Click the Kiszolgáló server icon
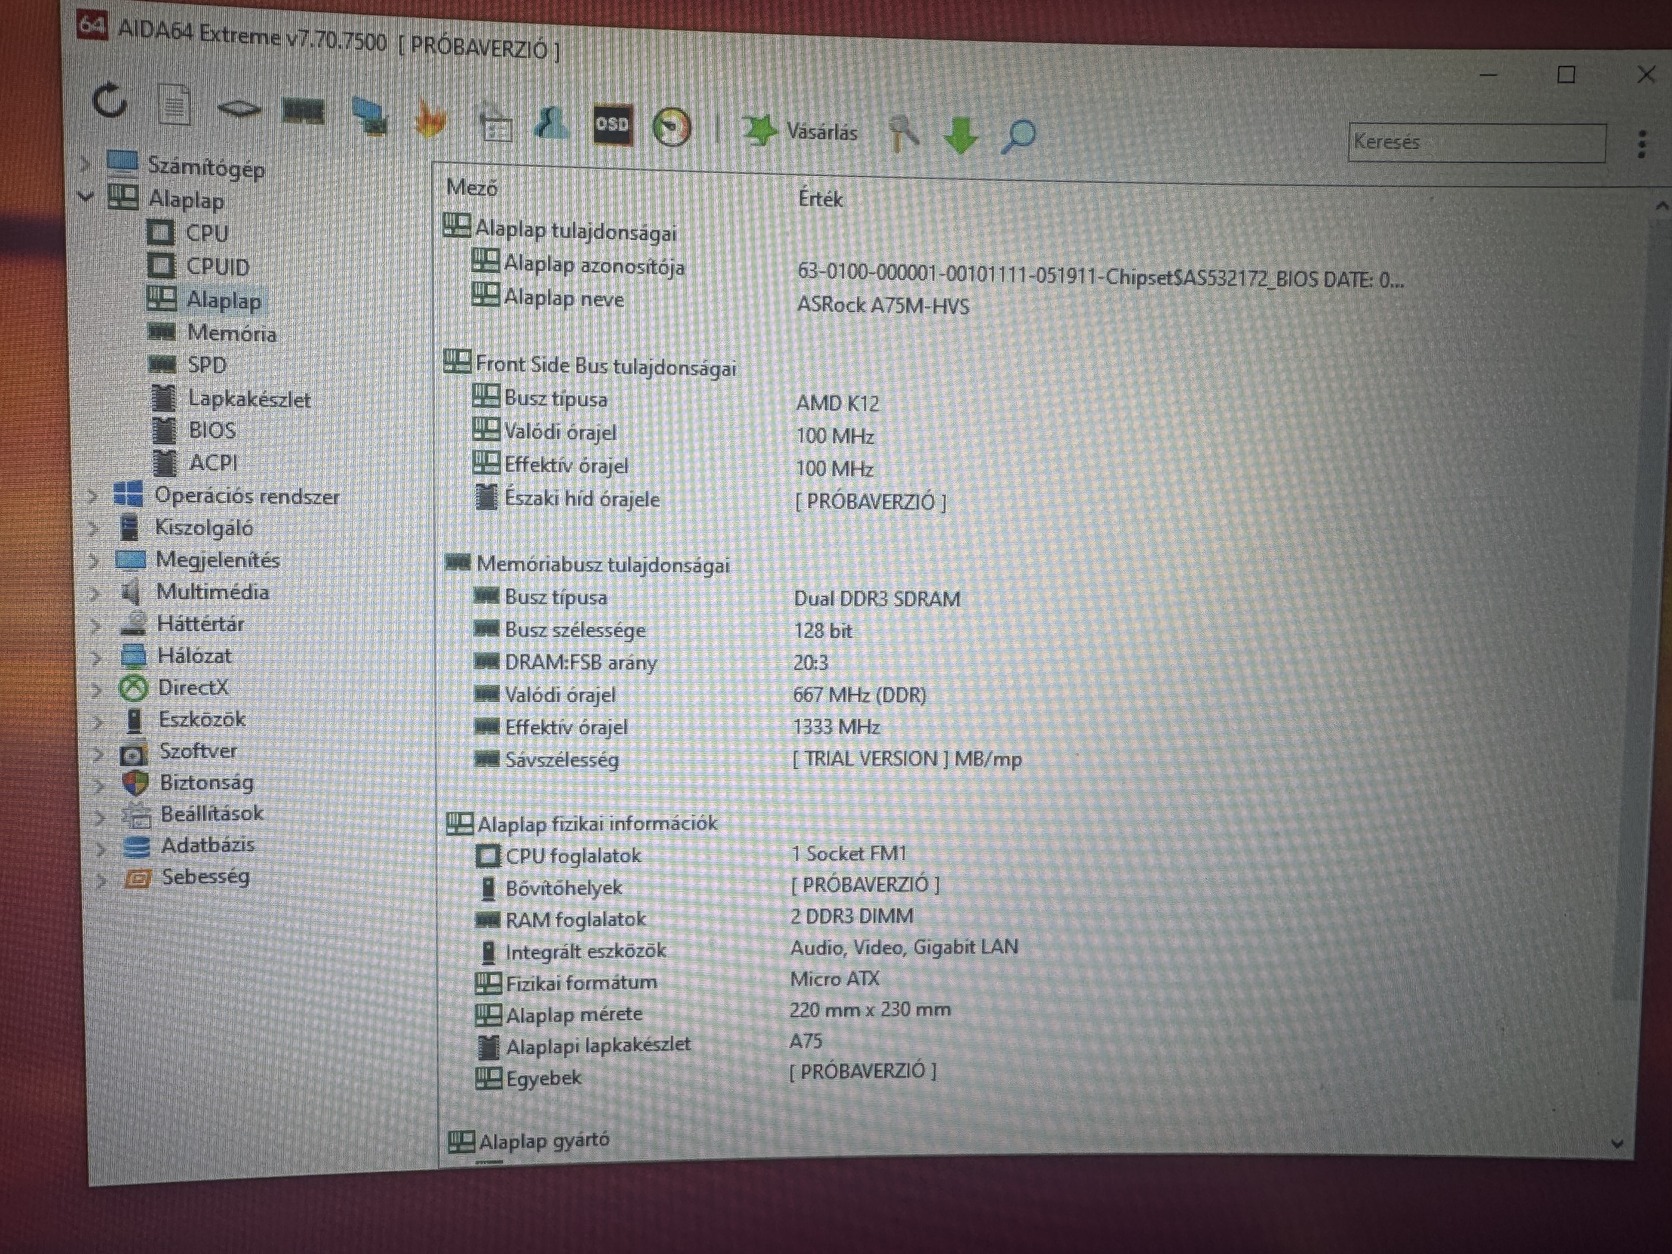The image size is (1672, 1254). (x=130, y=526)
